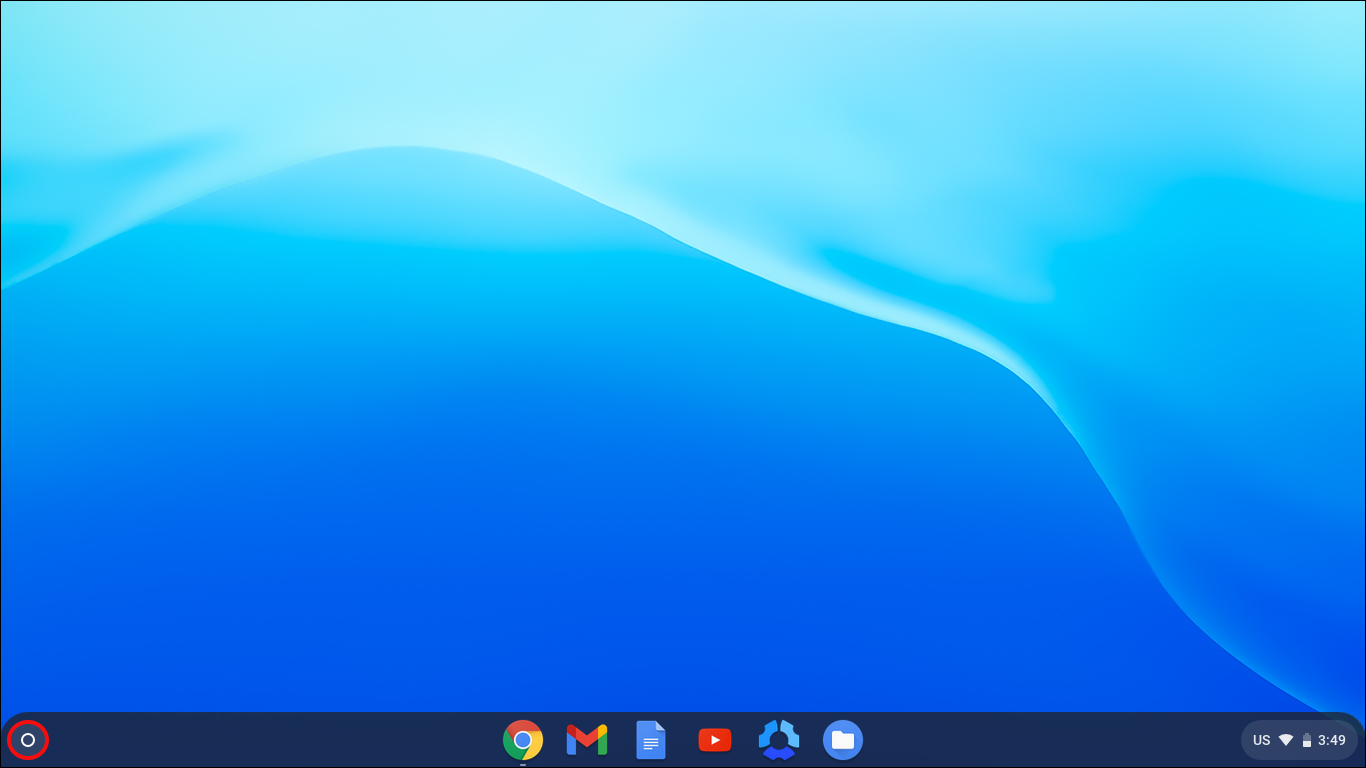
Task: Click the battery status icon
Action: click(1306, 741)
